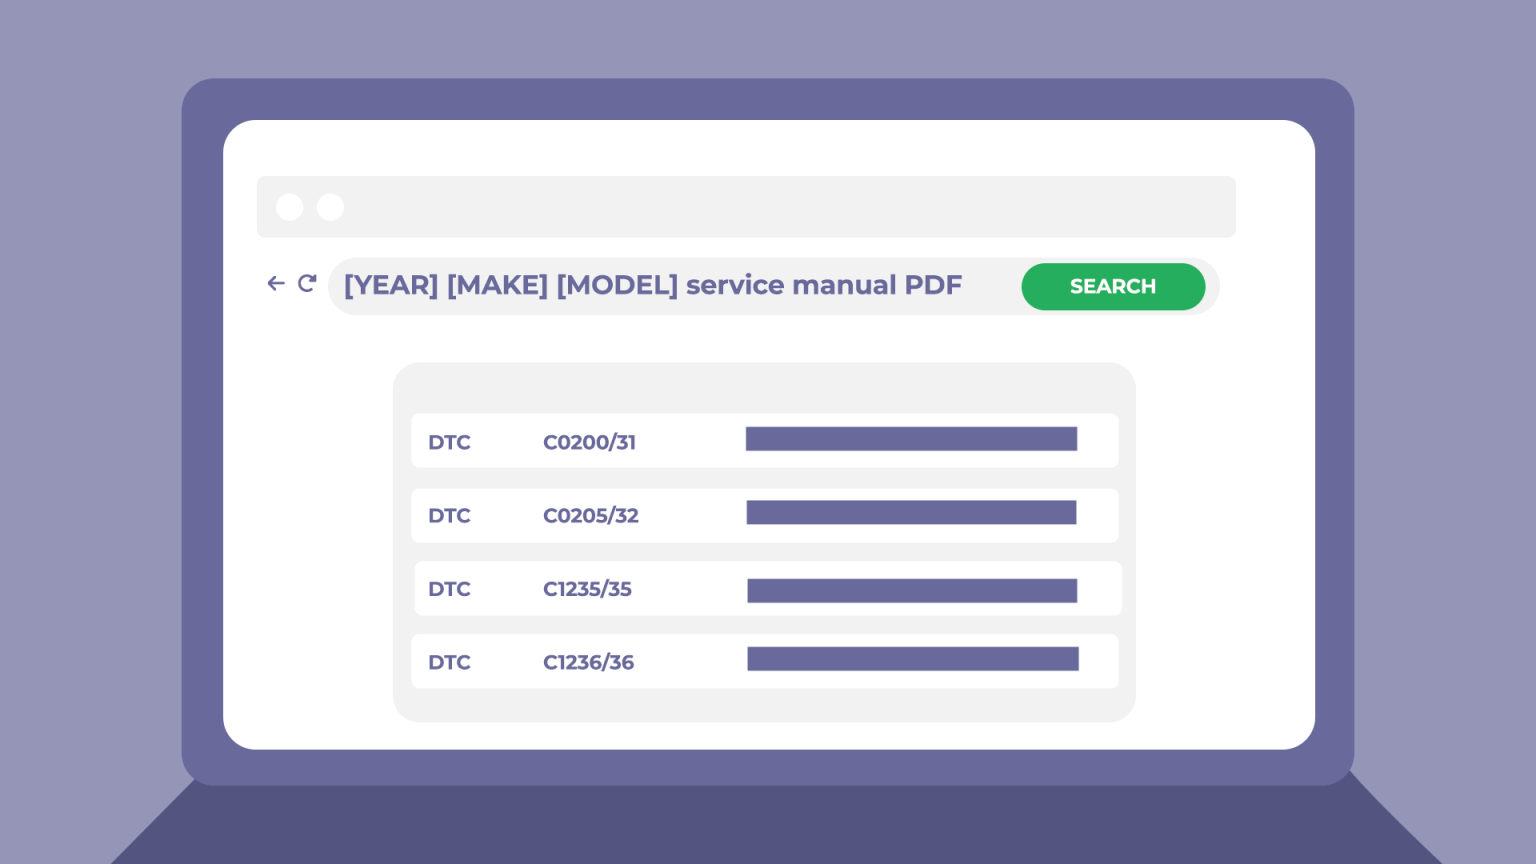Click the DTC label beside C1236/36

[449, 662]
